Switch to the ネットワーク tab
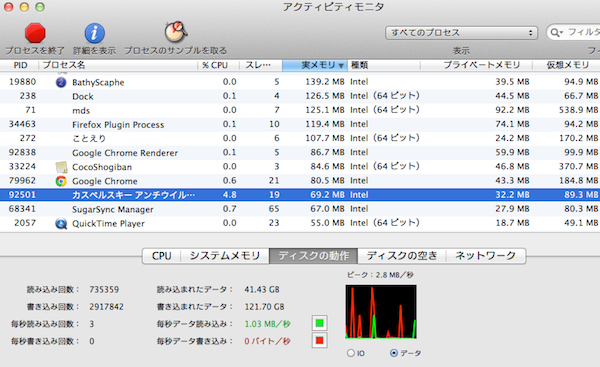The image size is (600, 367). pyautogui.click(x=486, y=256)
